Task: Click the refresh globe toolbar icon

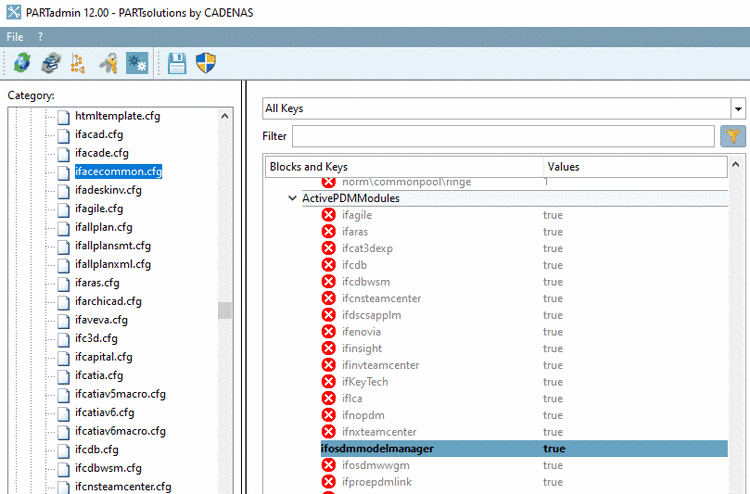Action: 22,63
